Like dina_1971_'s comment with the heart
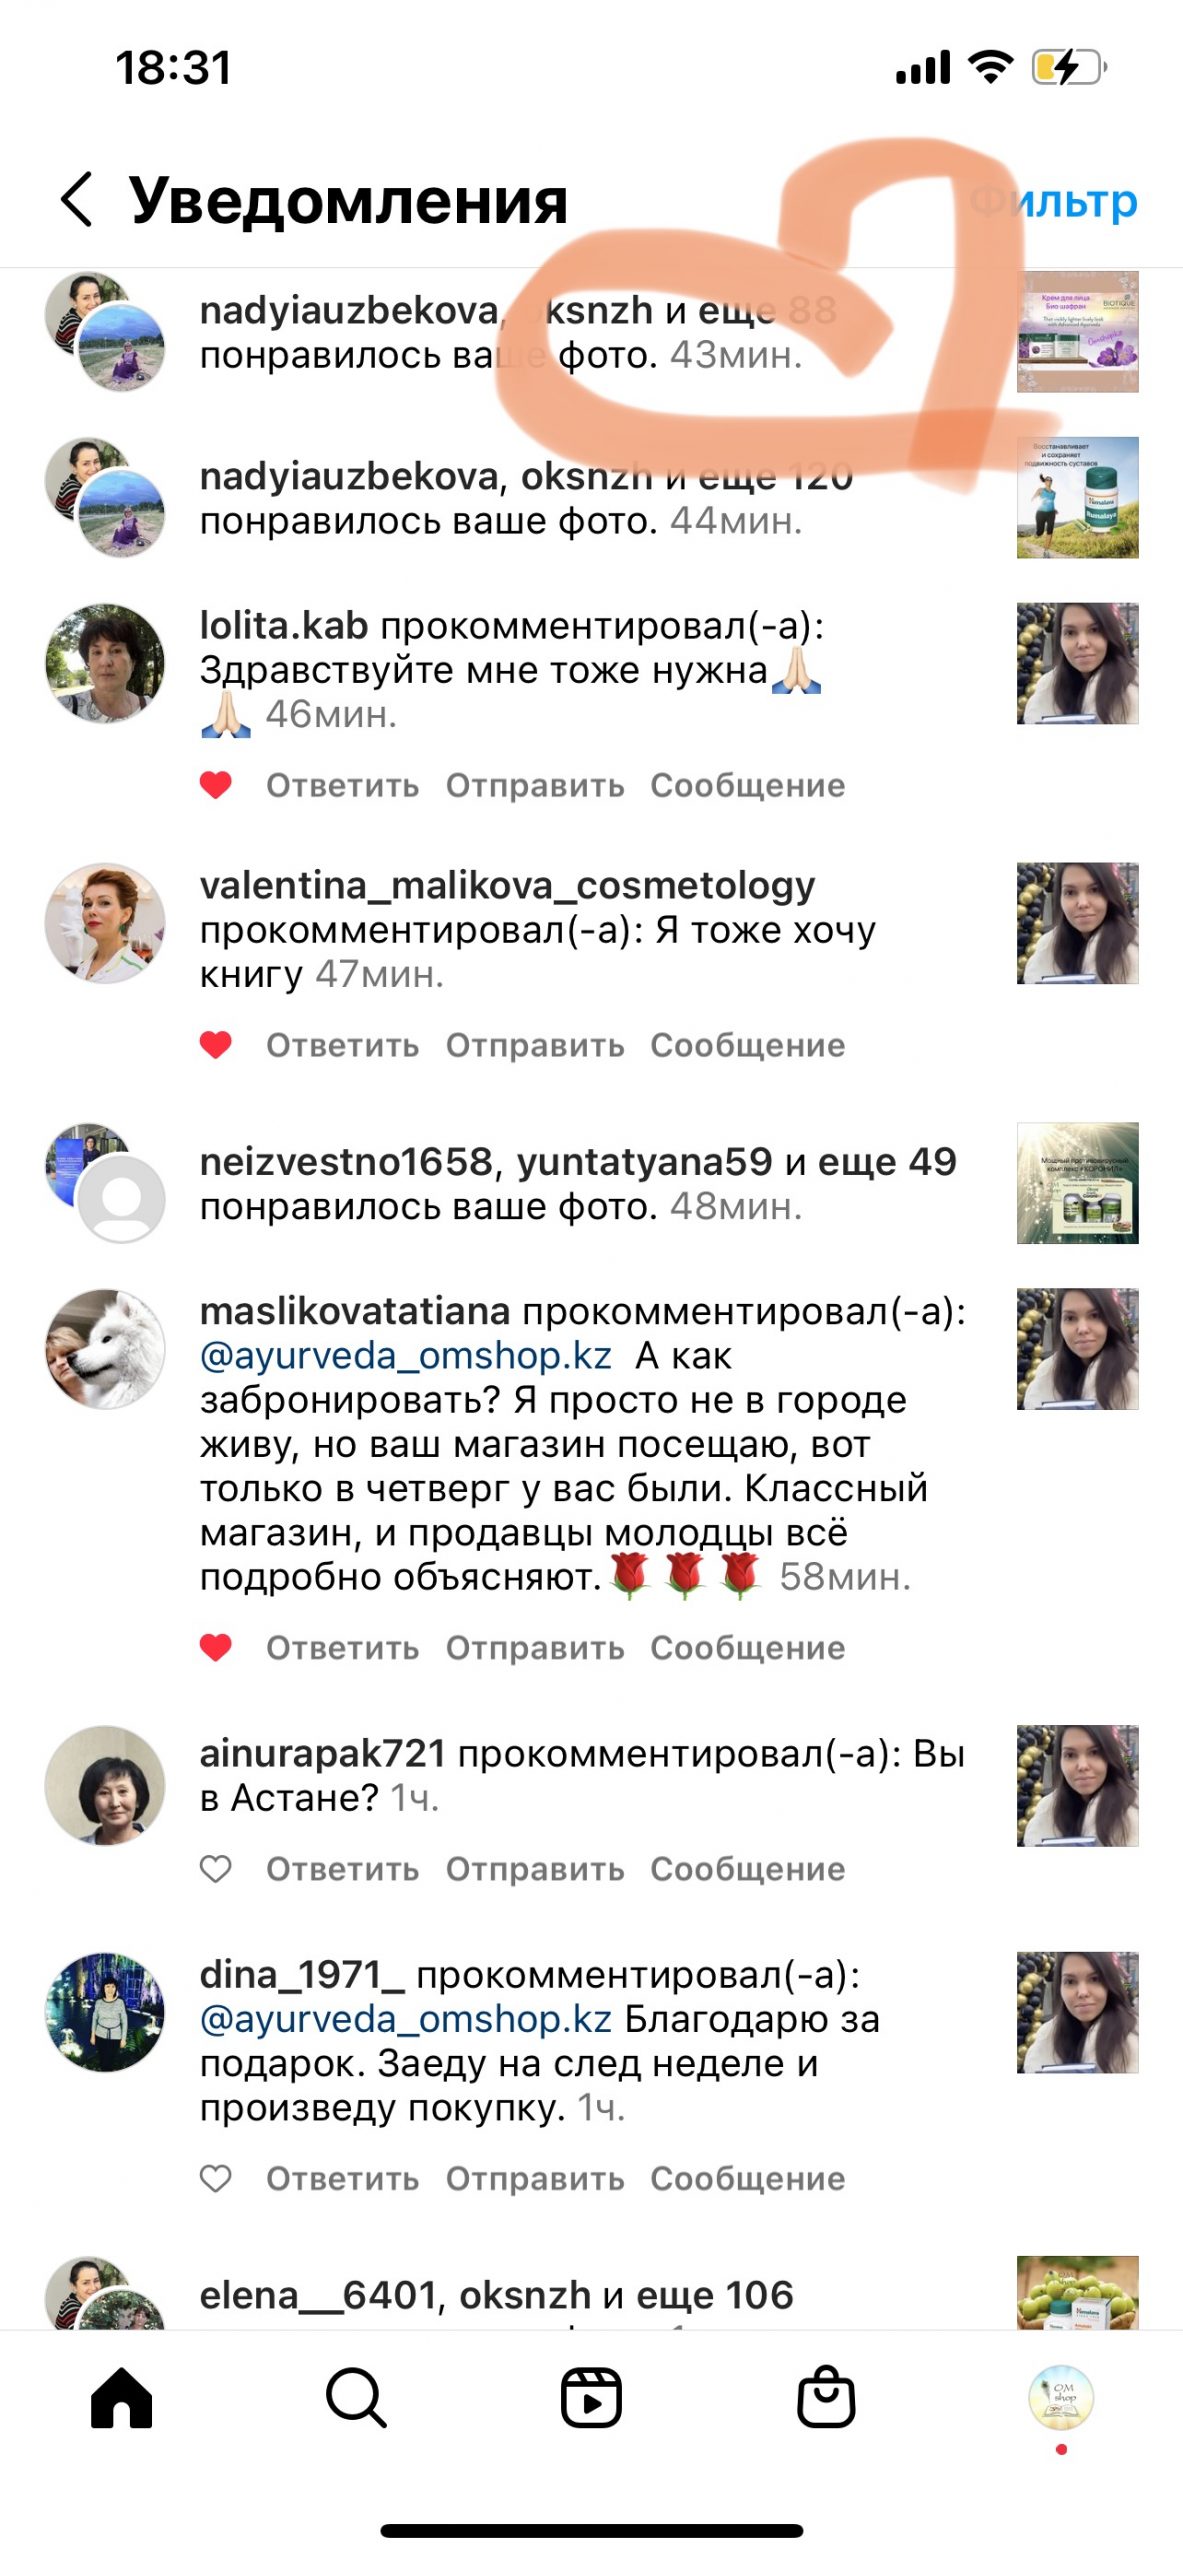Image resolution: width=1183 pixels, height=2560 pixels. [216, 2179]
